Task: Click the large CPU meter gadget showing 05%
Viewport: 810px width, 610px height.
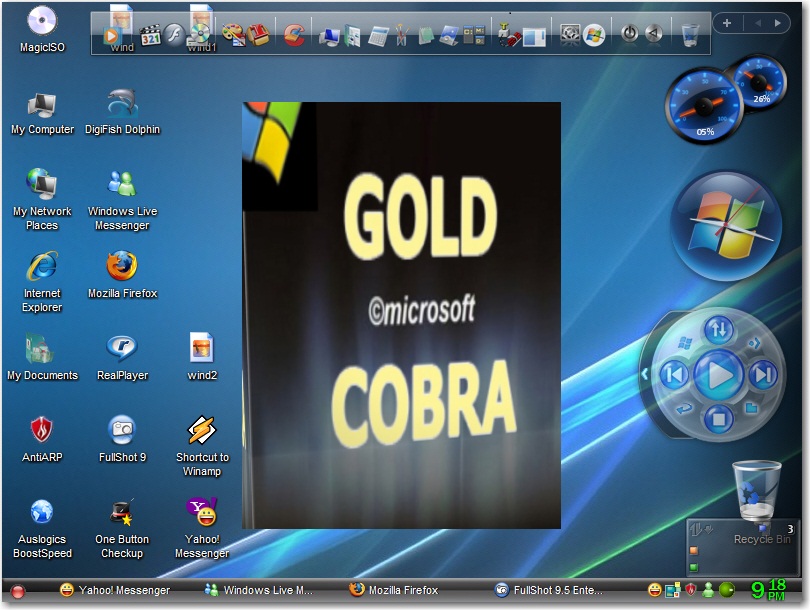Action: click(x=704, y=106)
